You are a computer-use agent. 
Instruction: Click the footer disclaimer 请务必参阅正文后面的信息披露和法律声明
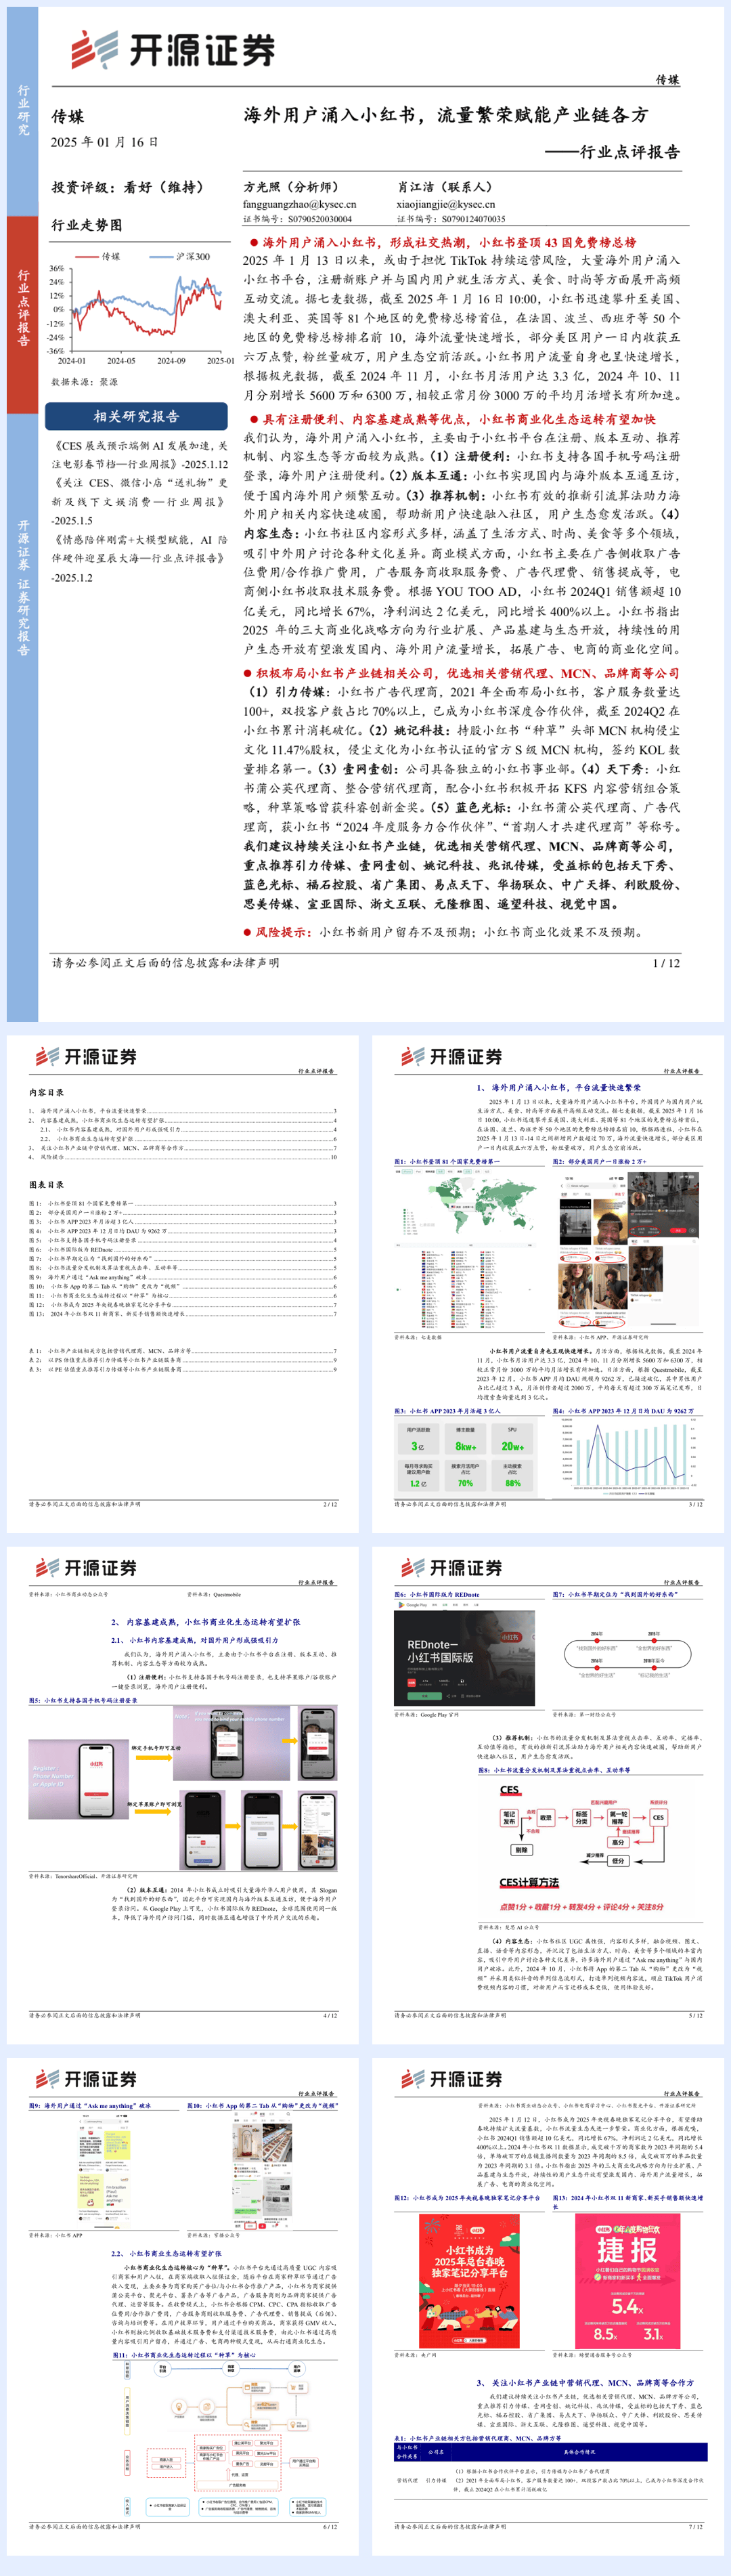point(166,963)
